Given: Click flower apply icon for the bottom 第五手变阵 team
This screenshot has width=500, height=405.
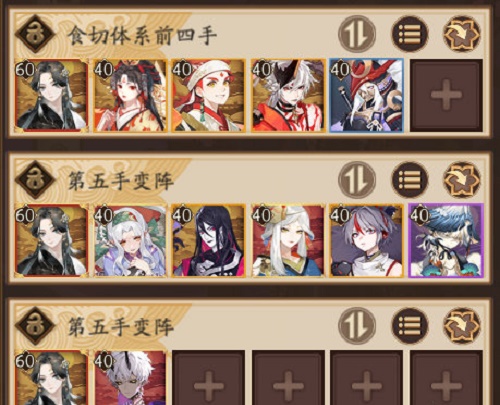Looking at the screenshot, I should tap(462, 326).
